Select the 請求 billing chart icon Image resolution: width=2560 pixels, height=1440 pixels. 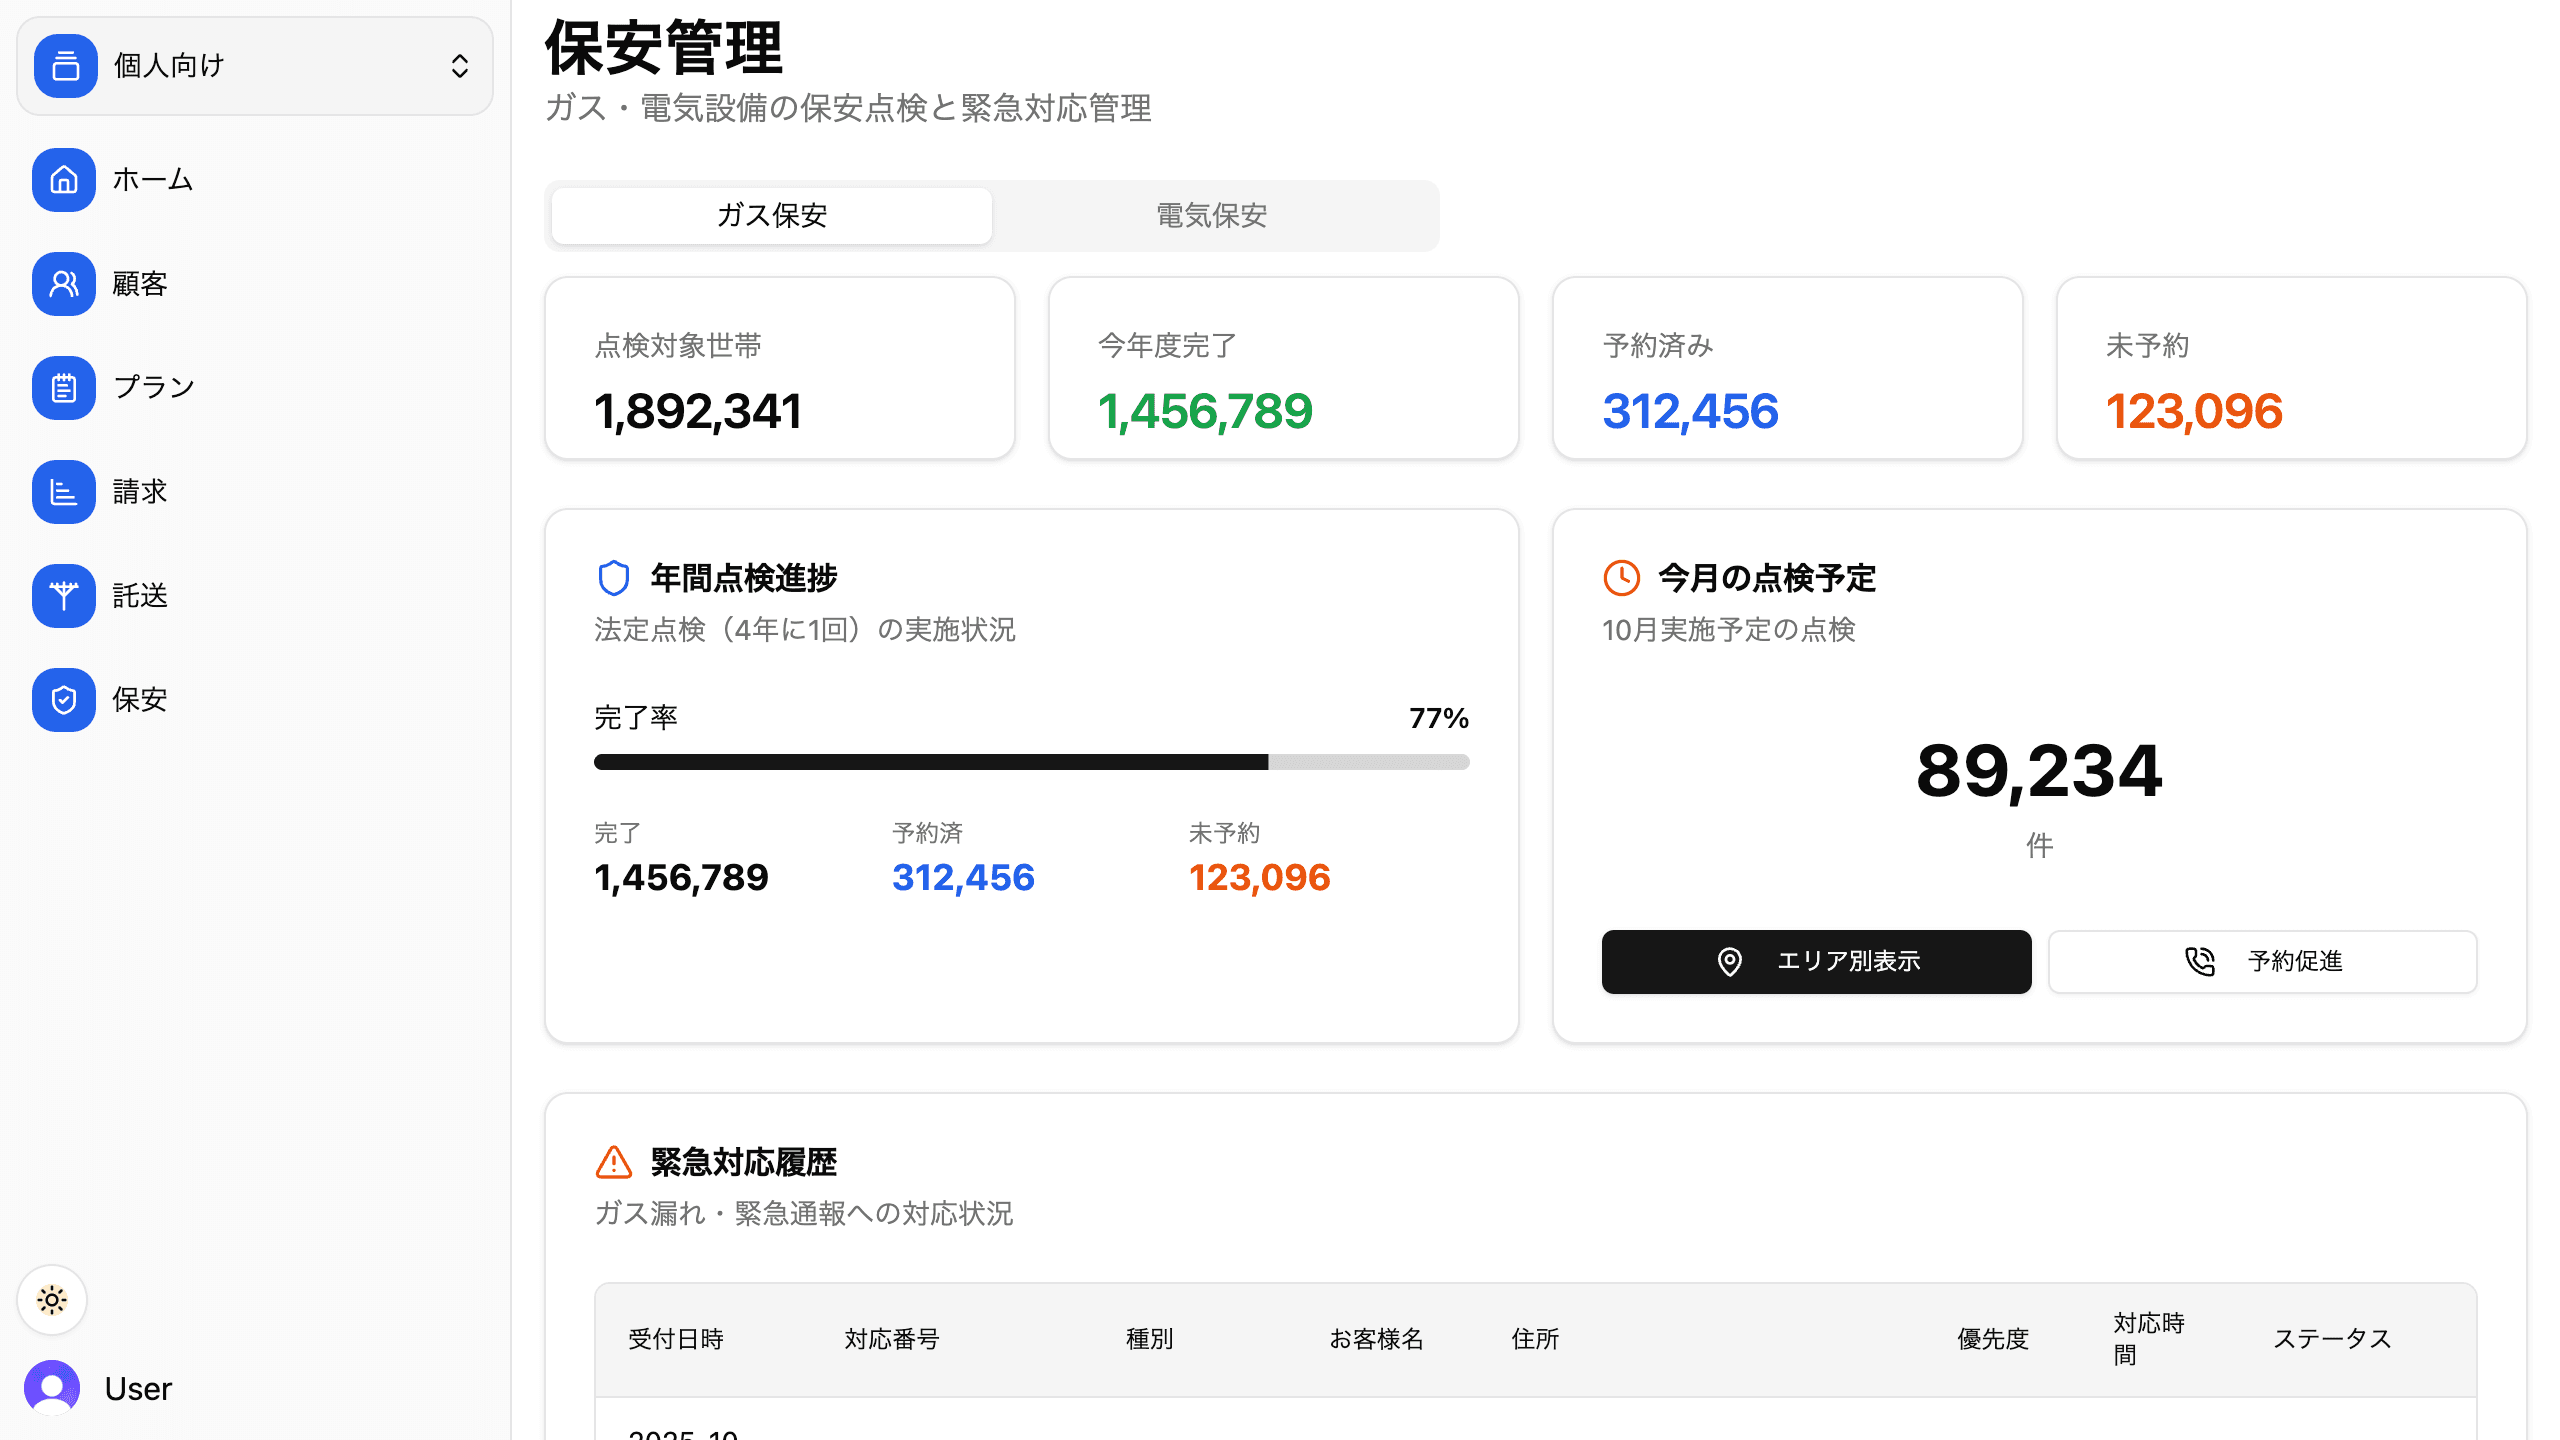click(64, 492)
